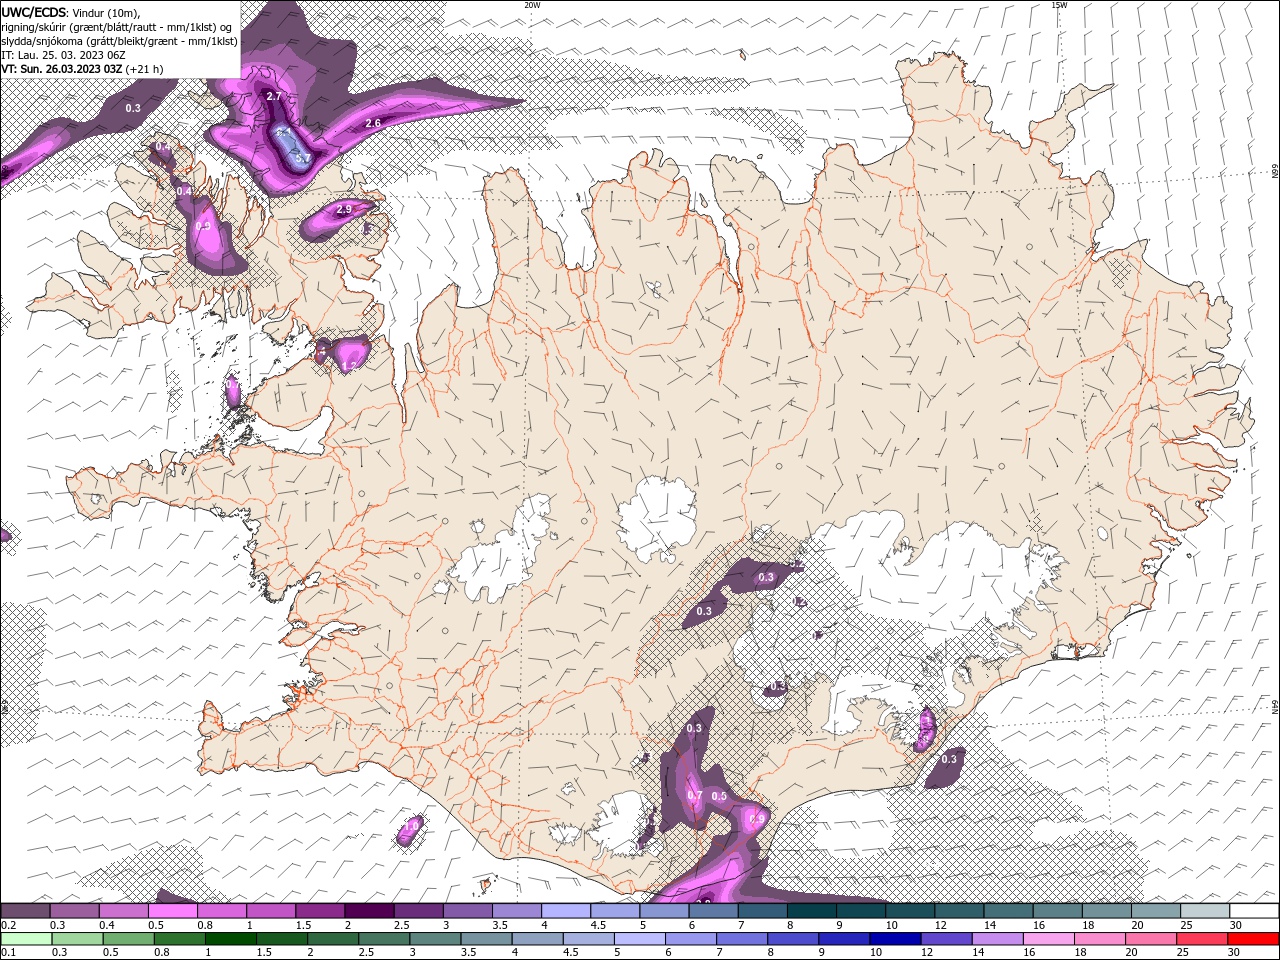Click the '3.5' number in lower legend scale
The width and height of the screenshot is (1280, 960).
coord(469,953)
